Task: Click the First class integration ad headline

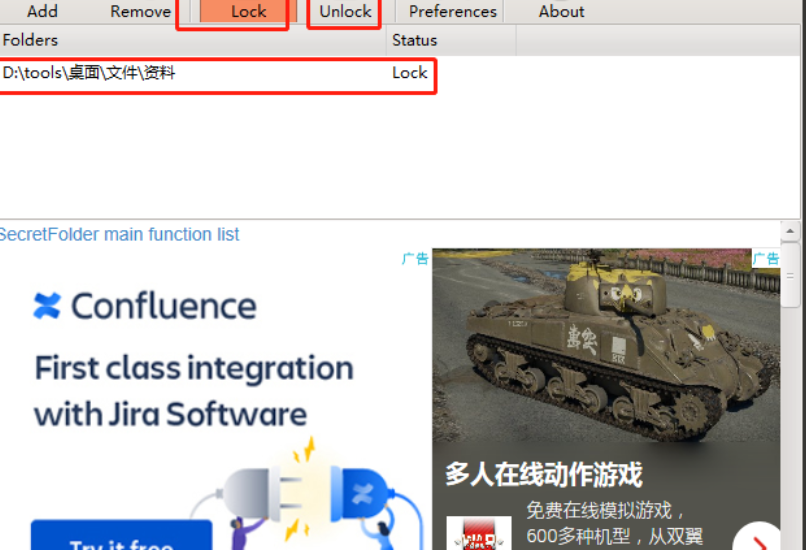Action: [194, 391]
